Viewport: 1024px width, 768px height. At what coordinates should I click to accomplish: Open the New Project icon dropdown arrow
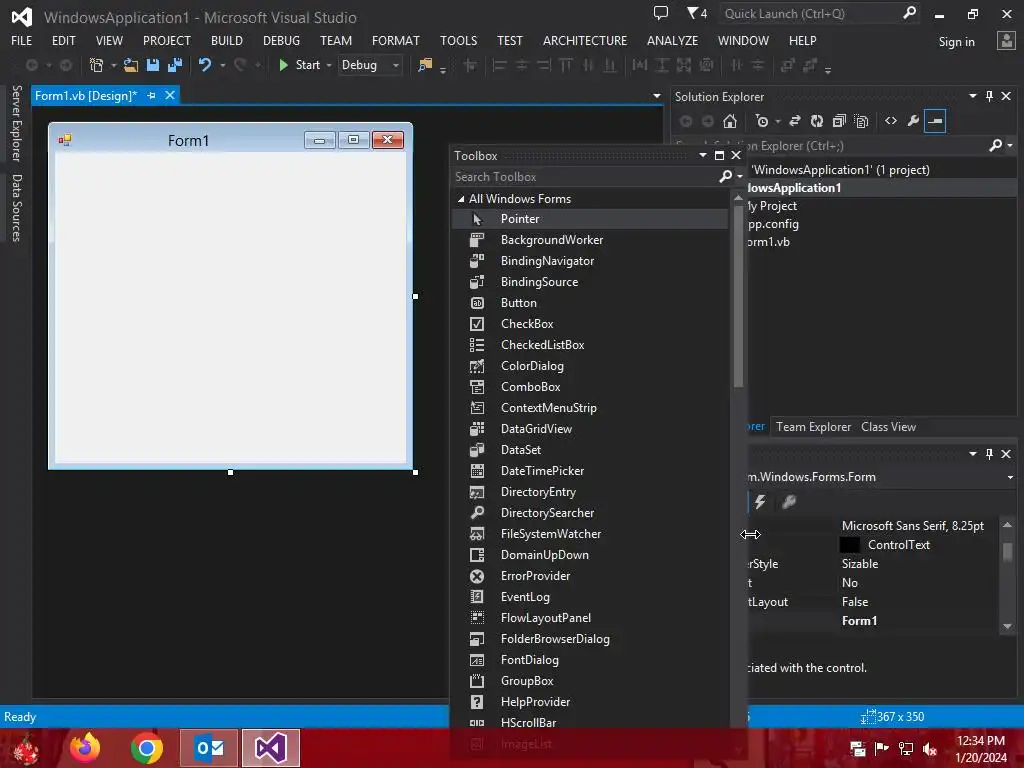coord(113,65)
